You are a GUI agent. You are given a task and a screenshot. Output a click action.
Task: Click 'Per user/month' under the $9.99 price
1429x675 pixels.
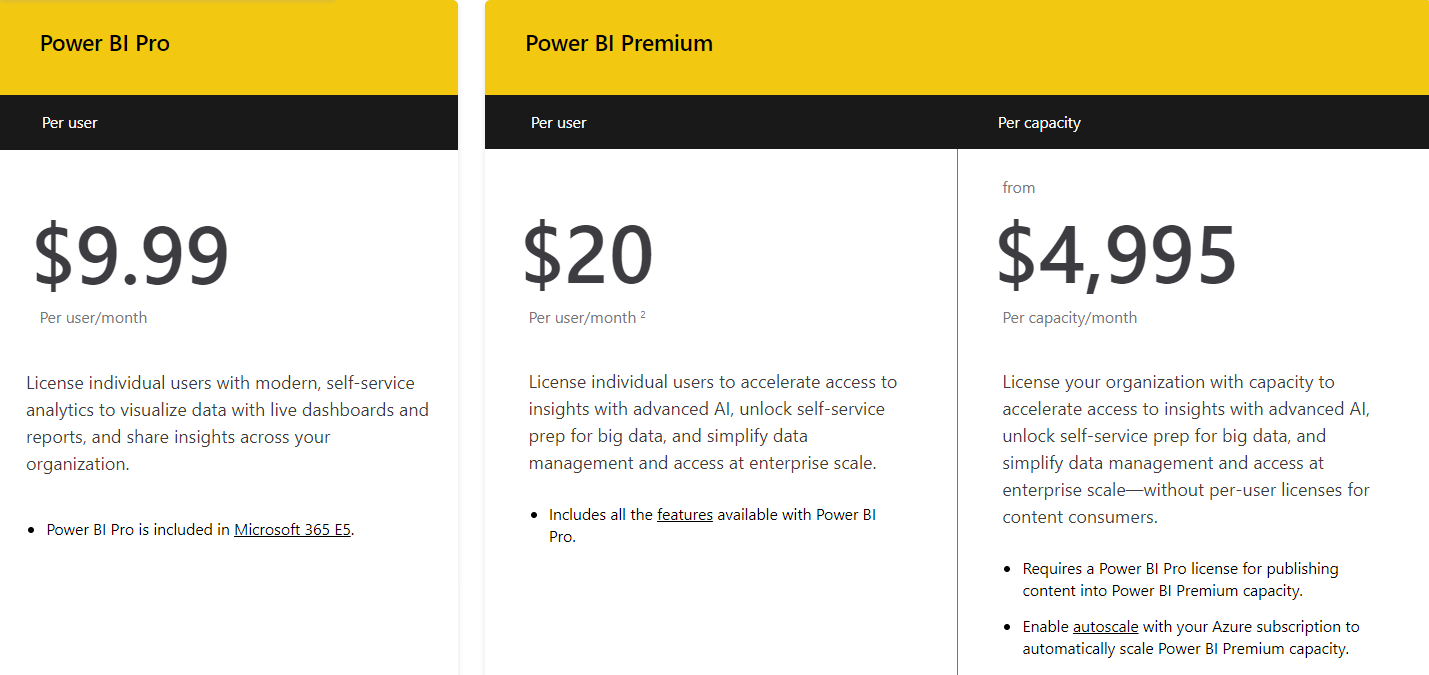point(92,317)
